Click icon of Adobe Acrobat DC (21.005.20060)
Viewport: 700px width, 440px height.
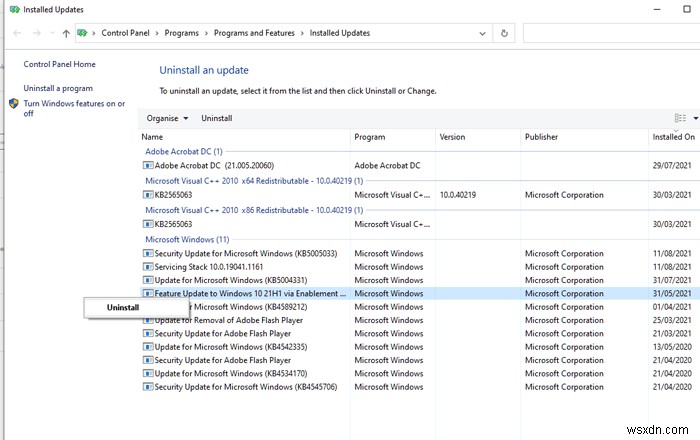[x=148, y=166]
